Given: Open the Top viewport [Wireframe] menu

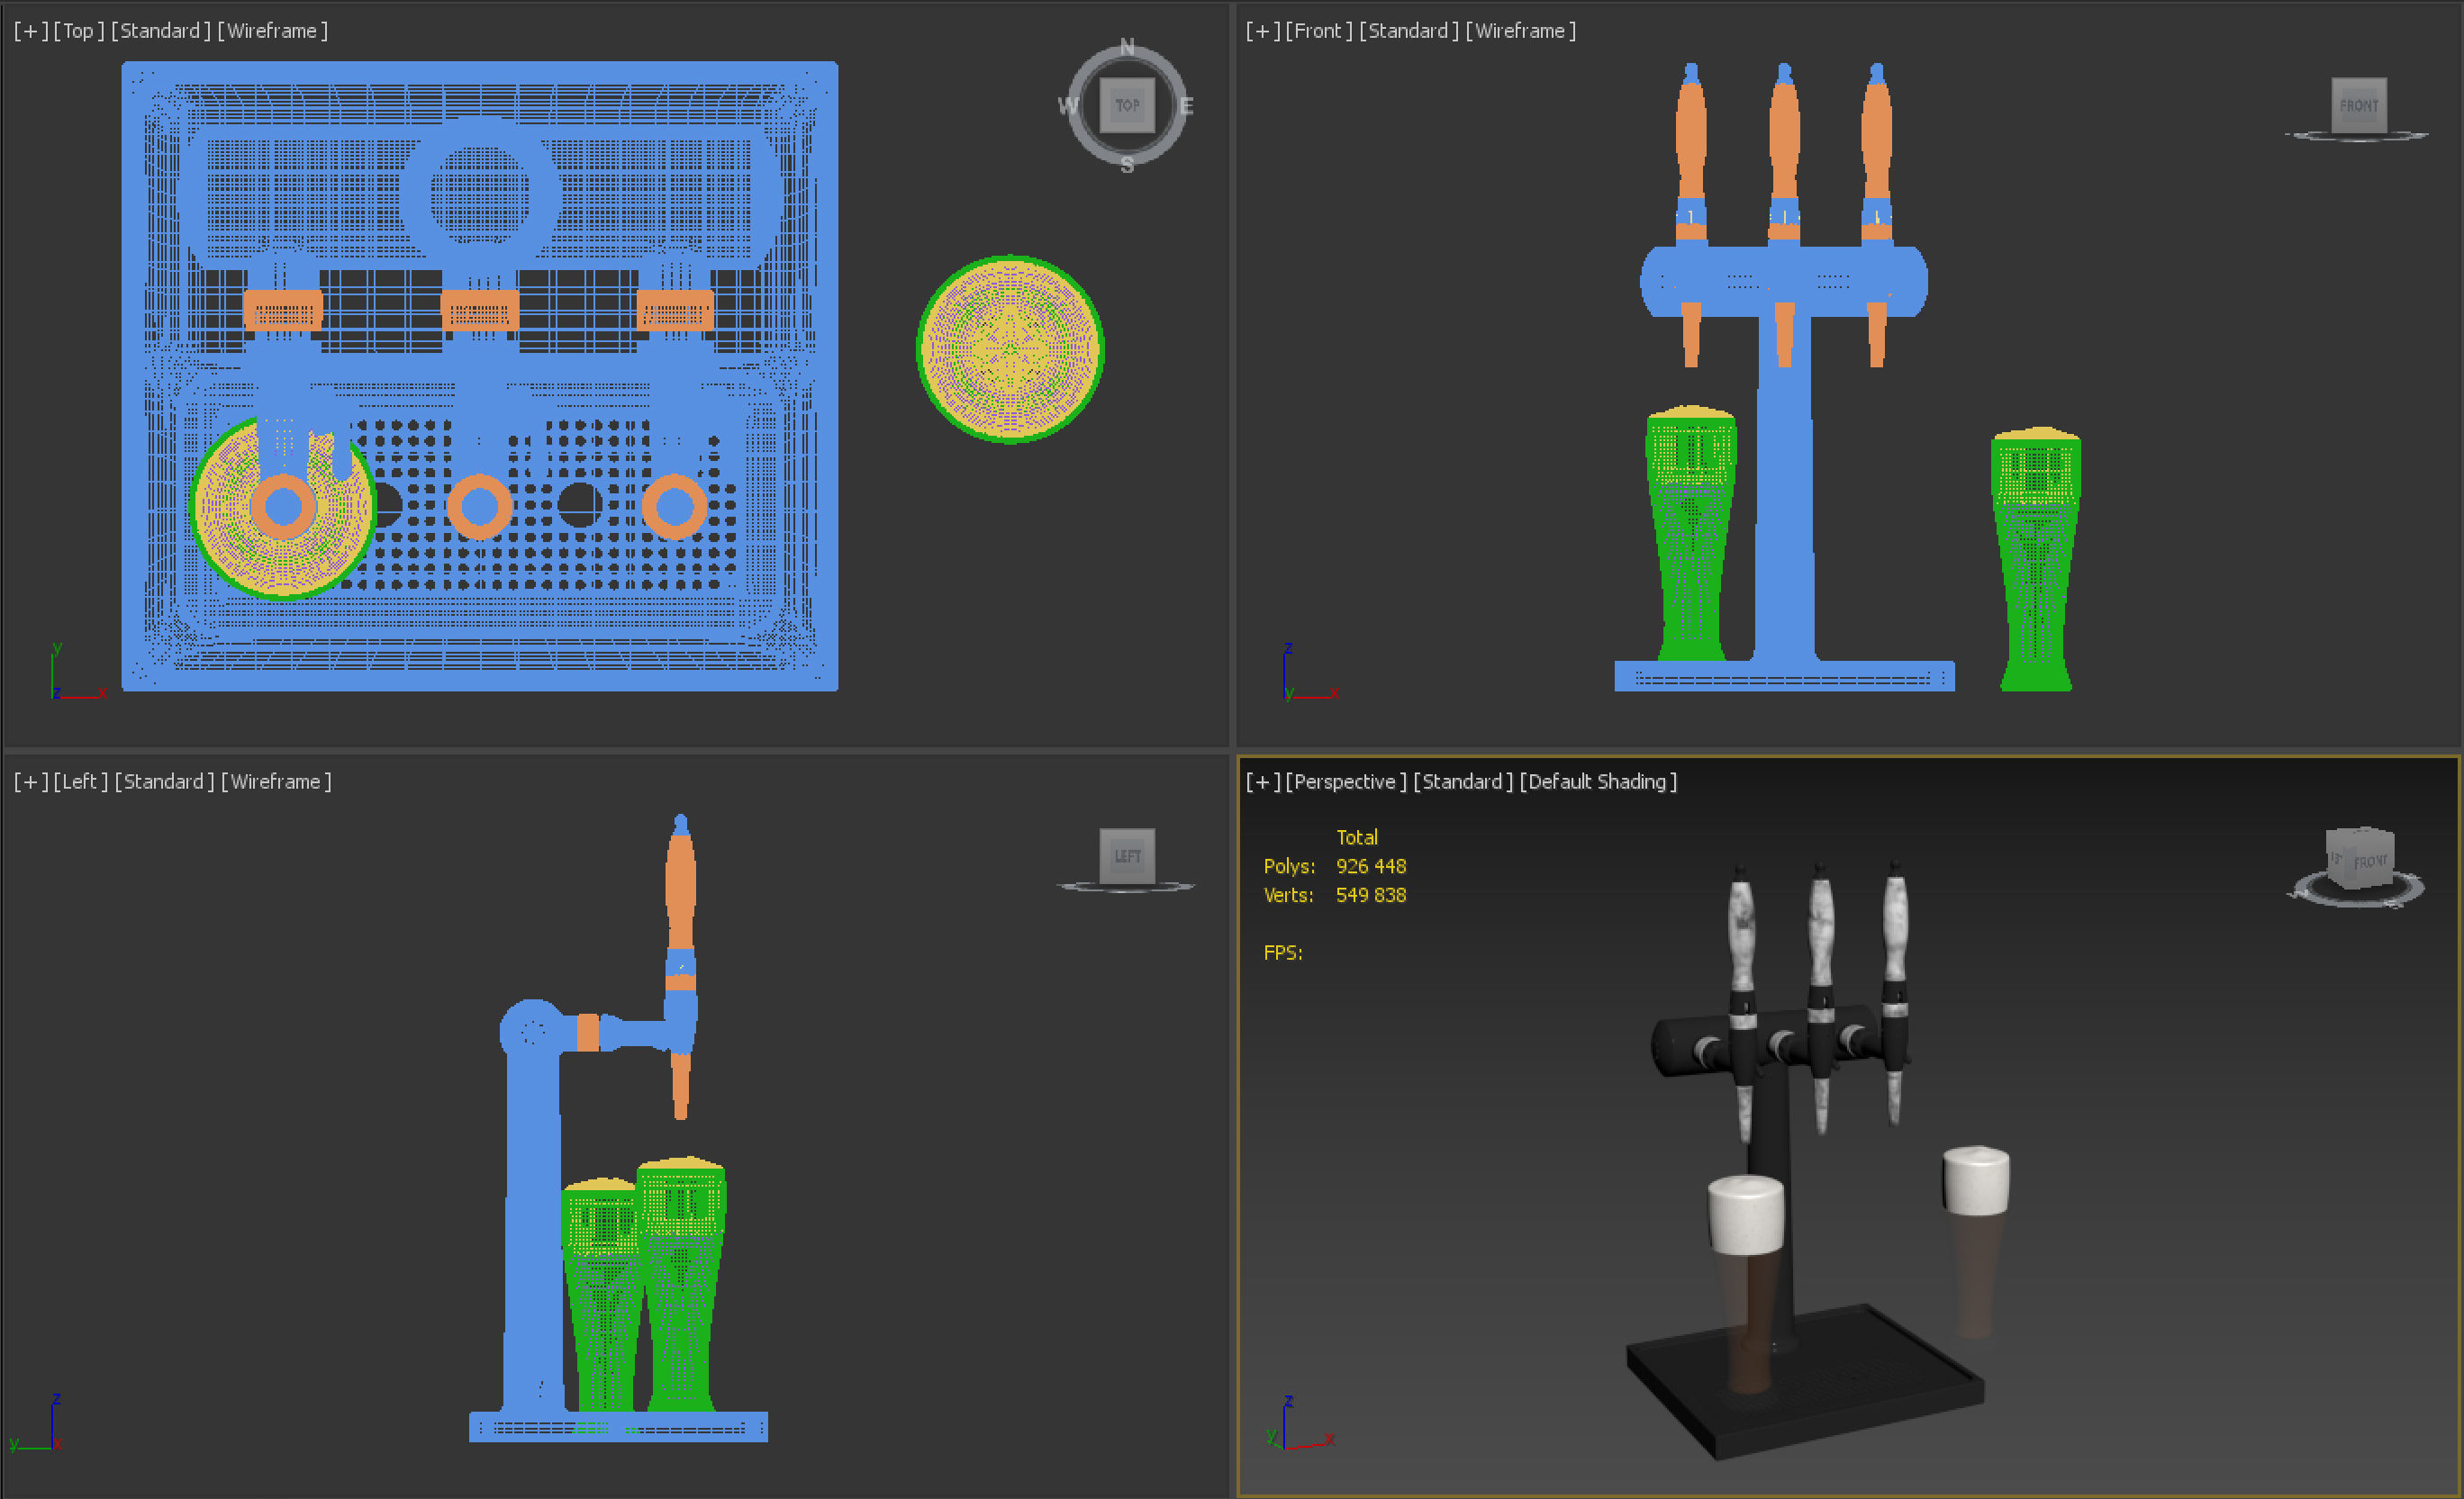Looking at the screenshot, I should (272, 31).
